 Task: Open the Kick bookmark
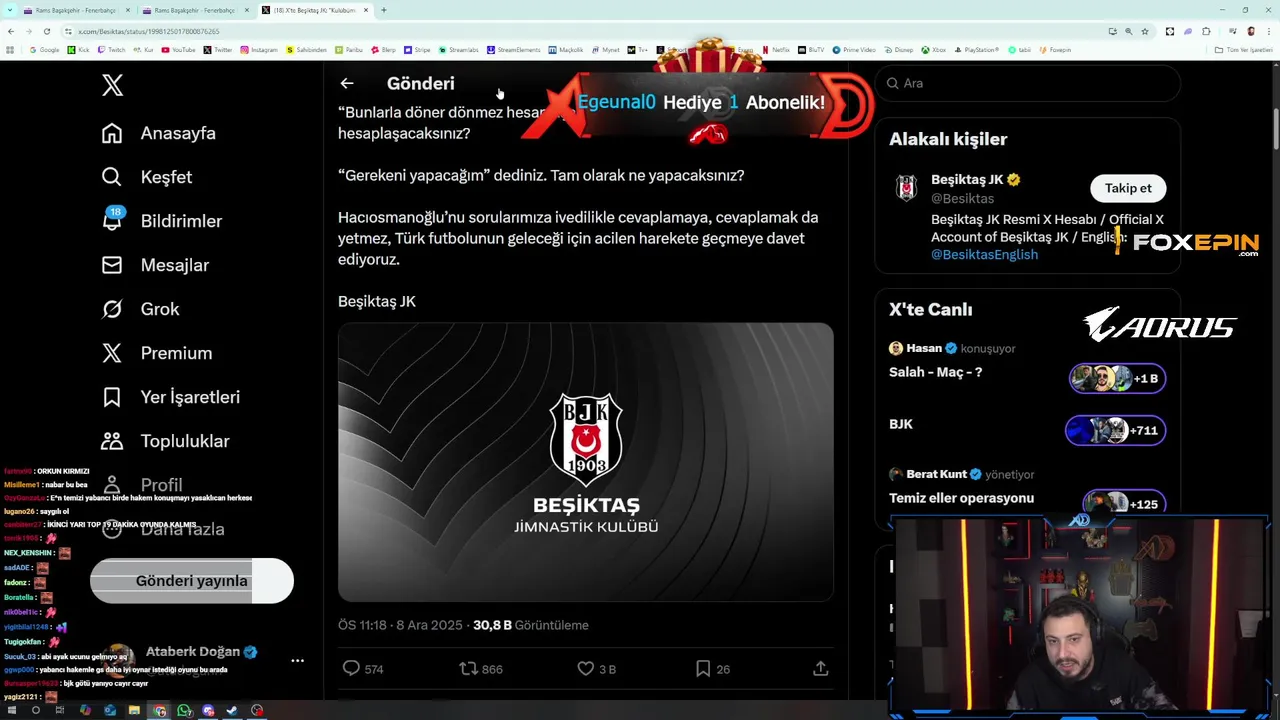click(x=79, y=50)
